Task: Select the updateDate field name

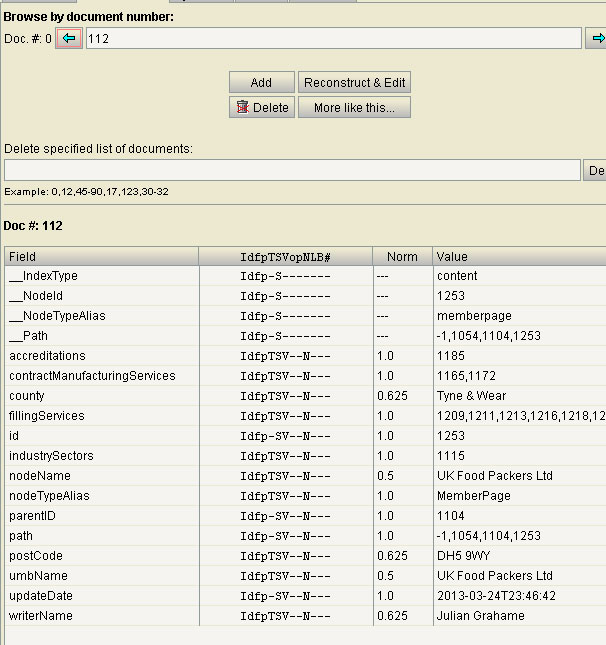Action: (41, 596)
